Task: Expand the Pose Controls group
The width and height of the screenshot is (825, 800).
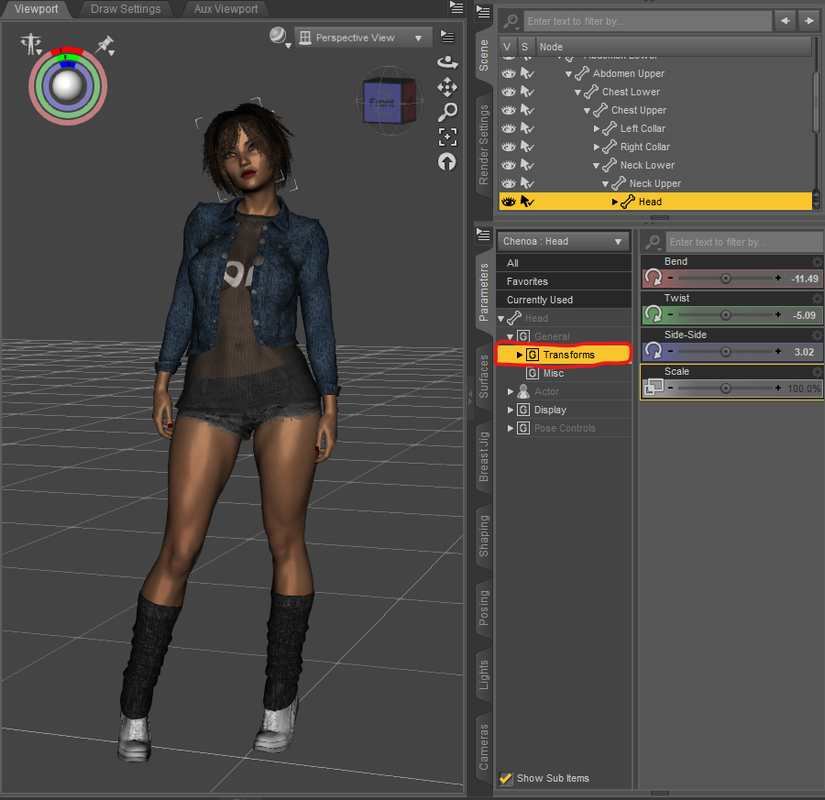Action: (x=510, y=428)
